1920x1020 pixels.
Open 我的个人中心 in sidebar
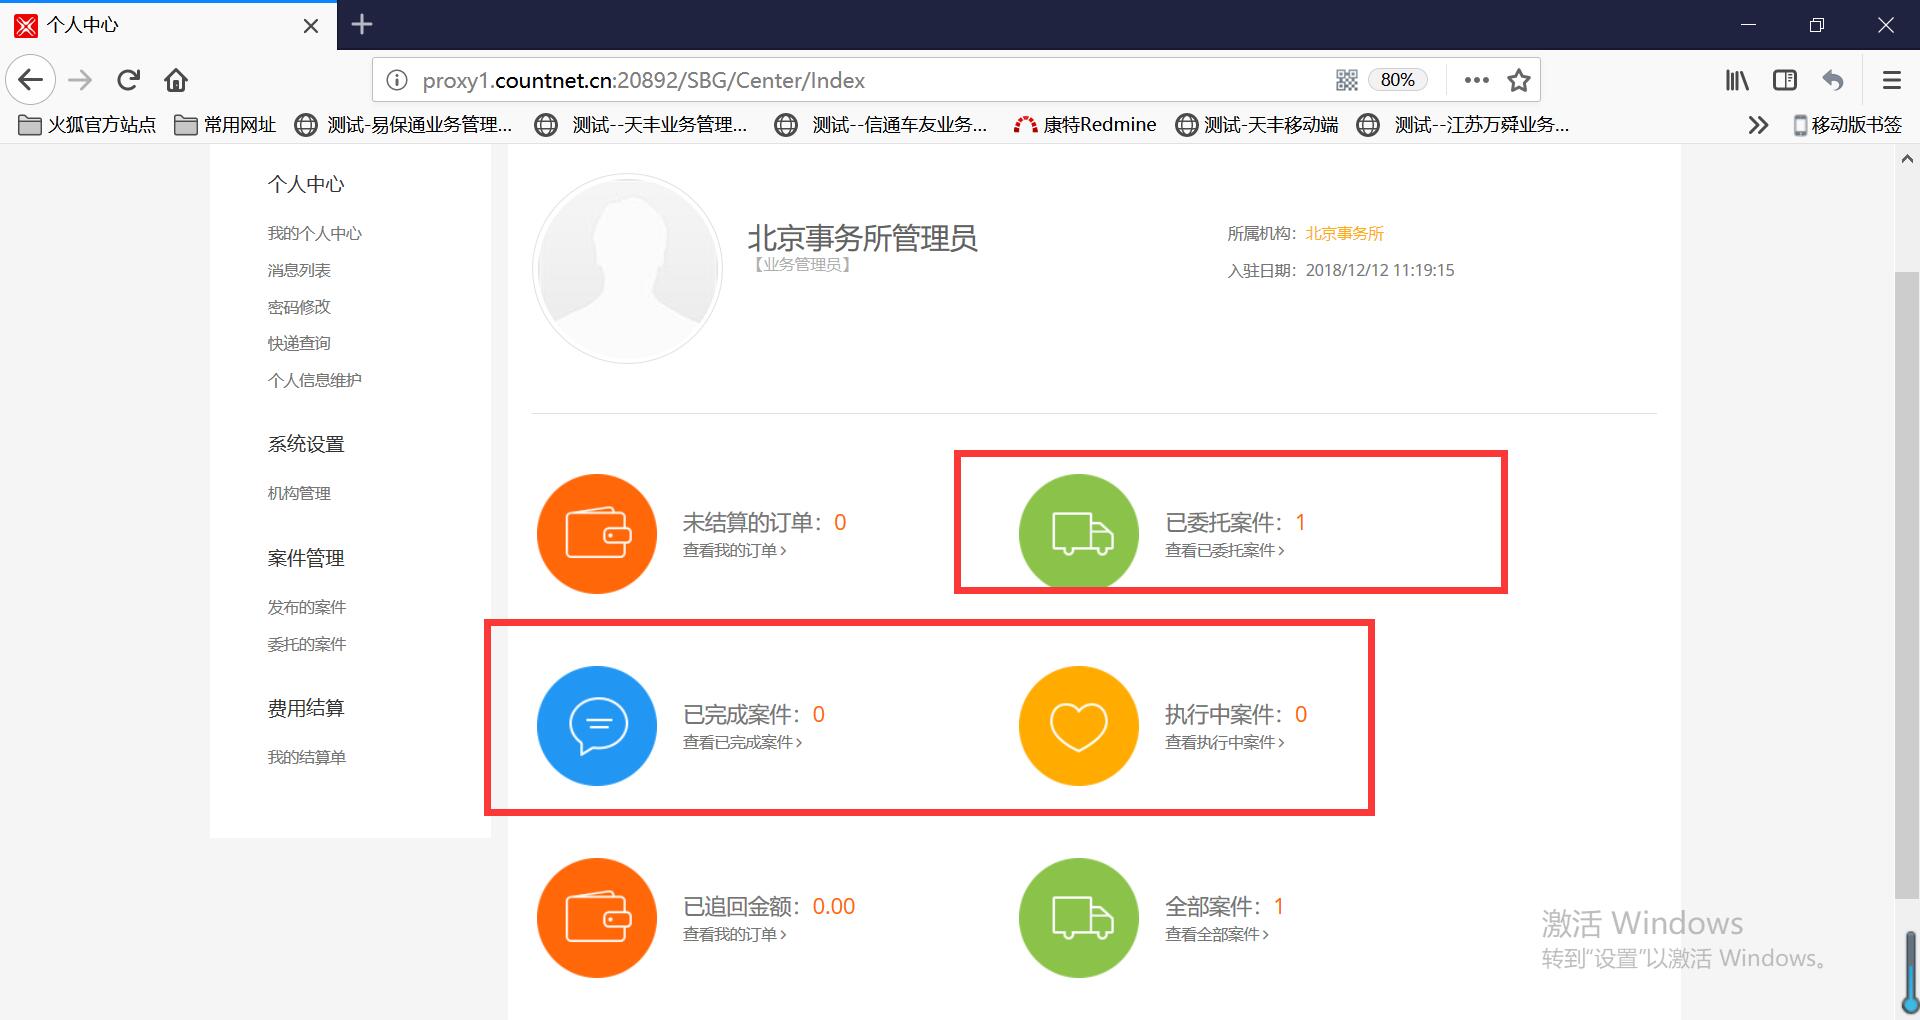314,233
